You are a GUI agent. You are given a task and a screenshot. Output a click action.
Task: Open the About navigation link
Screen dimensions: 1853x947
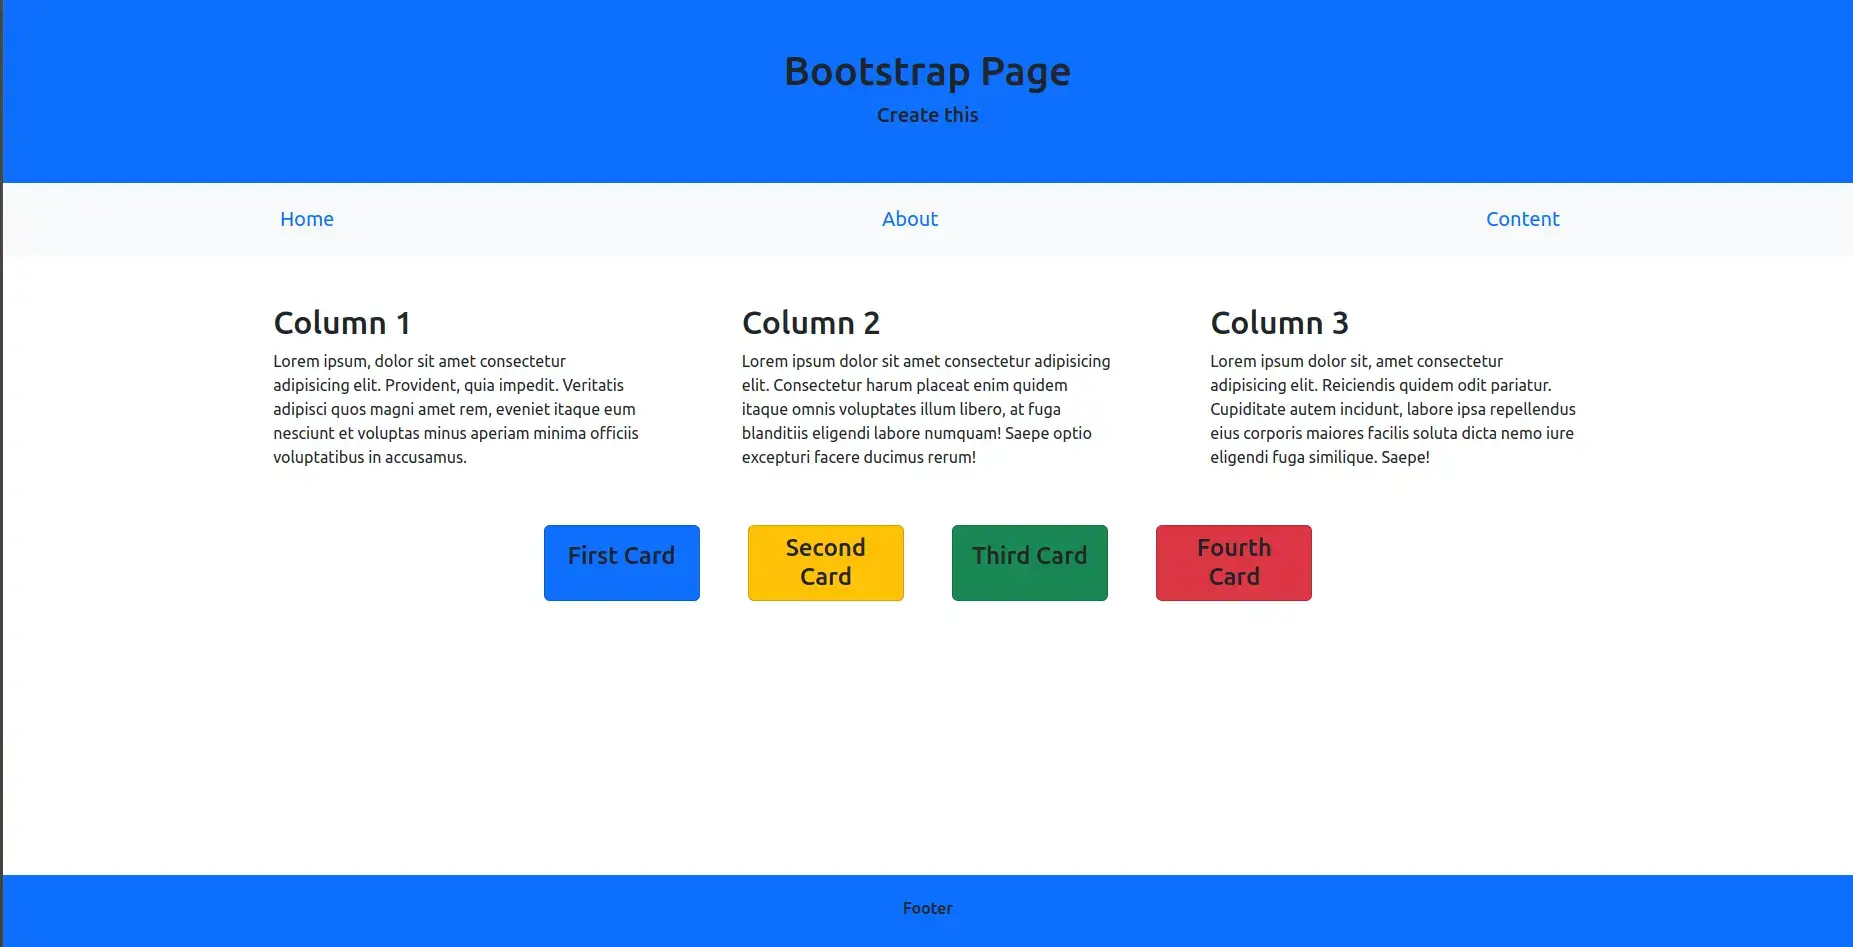pos(909,219)
